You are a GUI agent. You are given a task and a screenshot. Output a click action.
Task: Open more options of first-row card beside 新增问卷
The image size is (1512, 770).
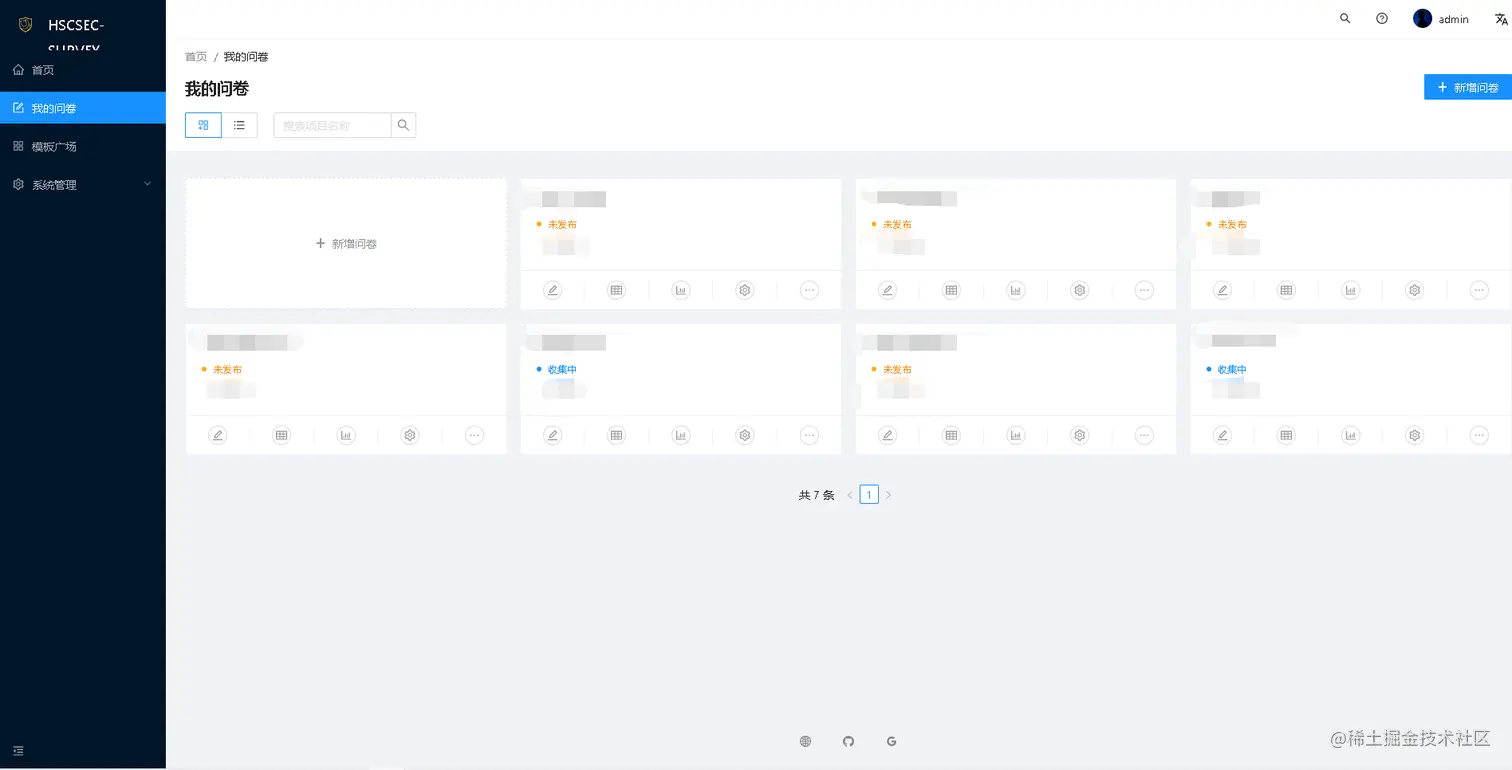(x=809, y=290)
